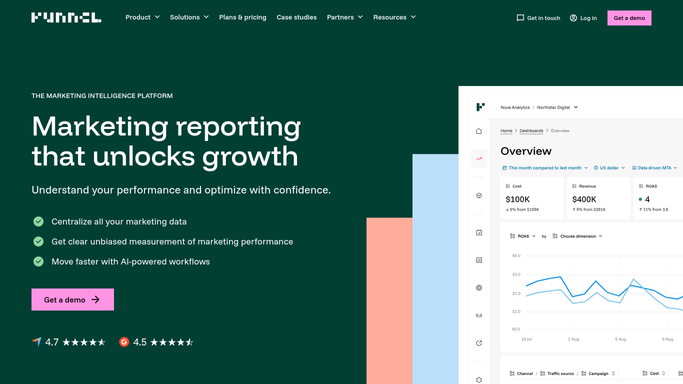683x384 pixels.
Task: Click the Home icon in the dashboard sidebar
Action: (479, 131)
